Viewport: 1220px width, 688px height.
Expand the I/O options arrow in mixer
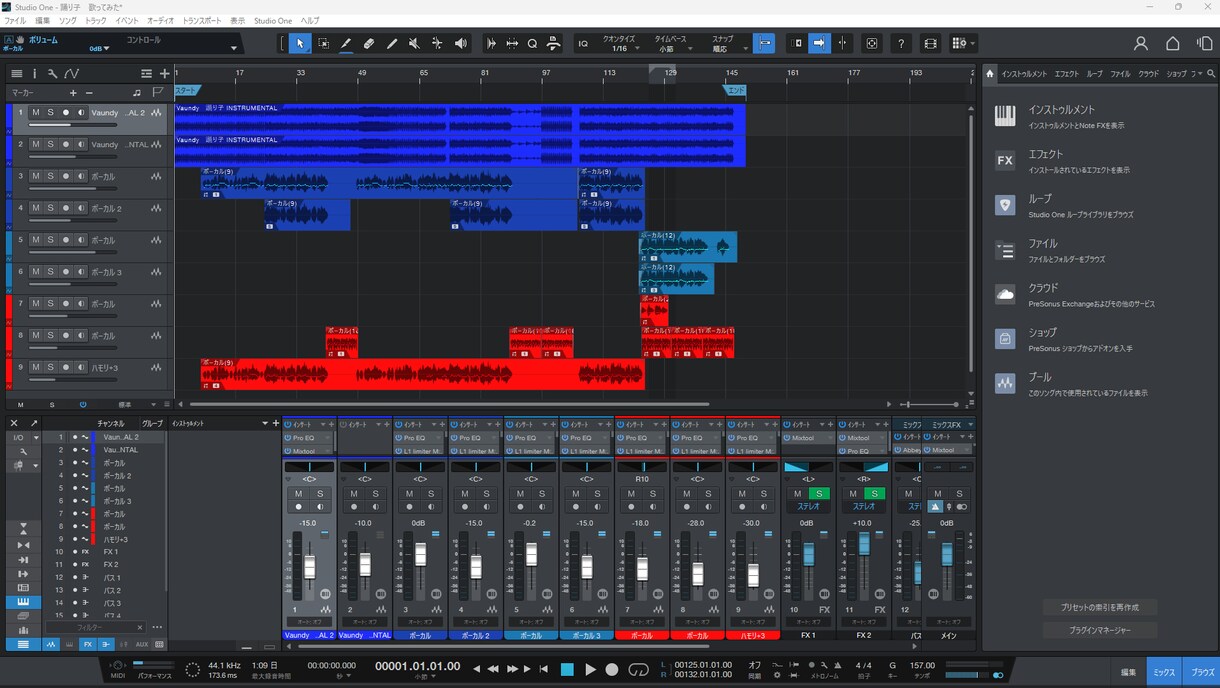pos(36,438)
